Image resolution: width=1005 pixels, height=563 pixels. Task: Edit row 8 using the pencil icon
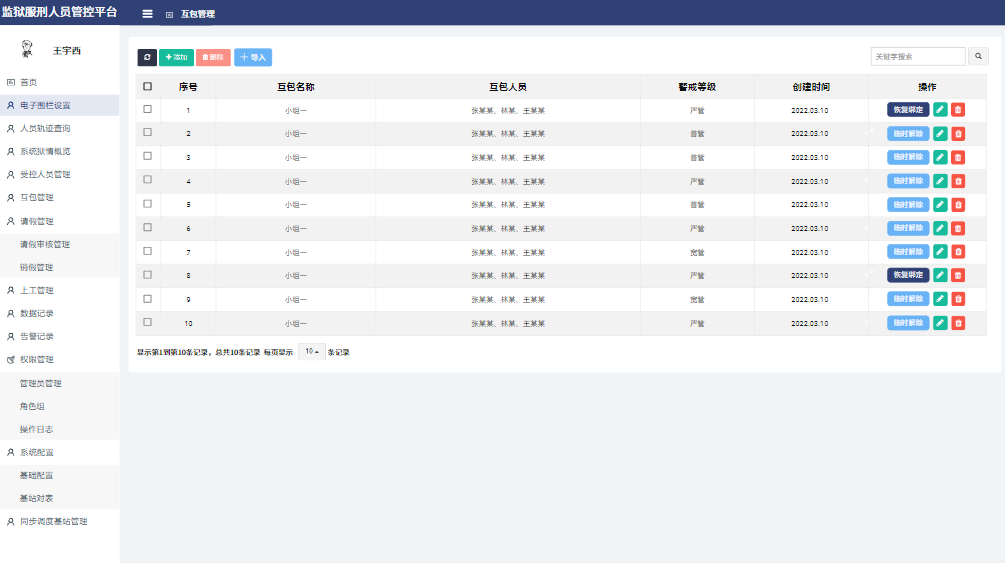click(940, 275)
